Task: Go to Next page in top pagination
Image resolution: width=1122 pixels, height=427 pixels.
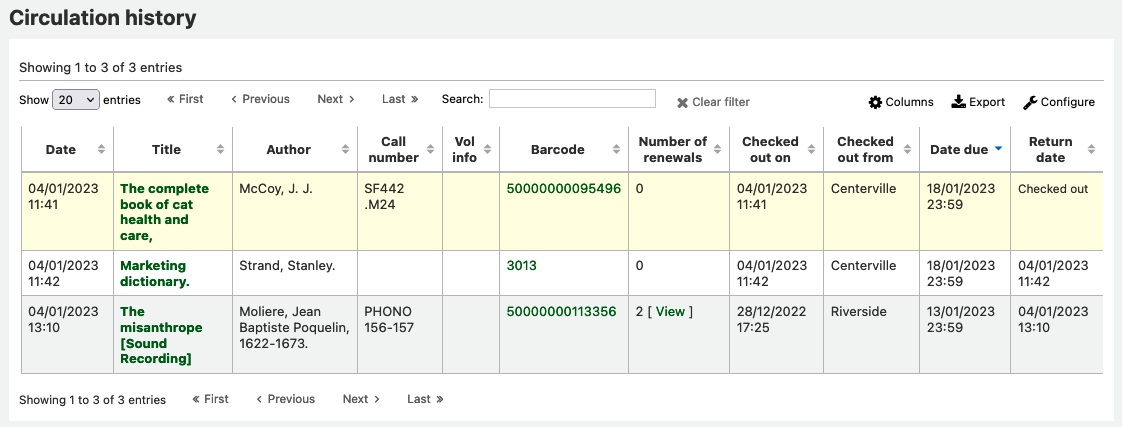Action: 336,99
